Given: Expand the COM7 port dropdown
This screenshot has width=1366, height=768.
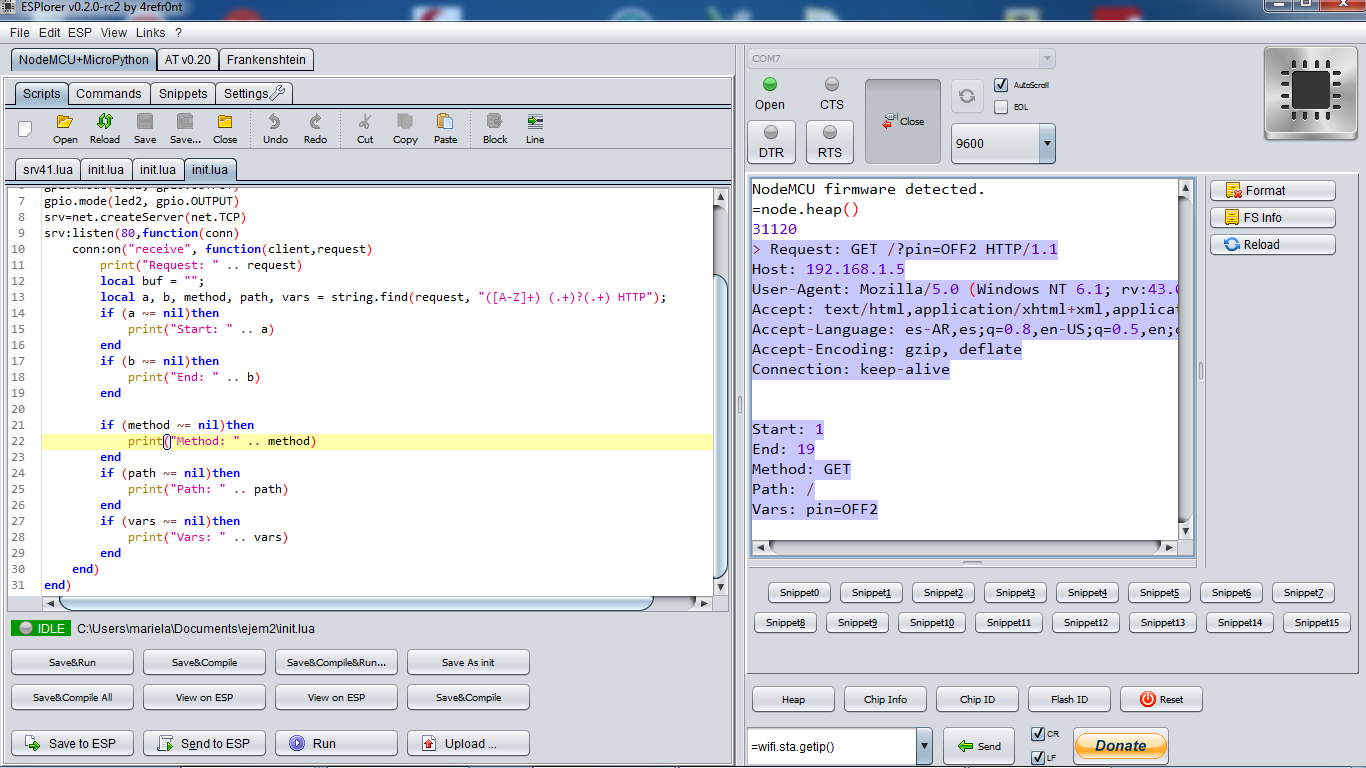Looking at the screenshot, I should [1046, 59].
